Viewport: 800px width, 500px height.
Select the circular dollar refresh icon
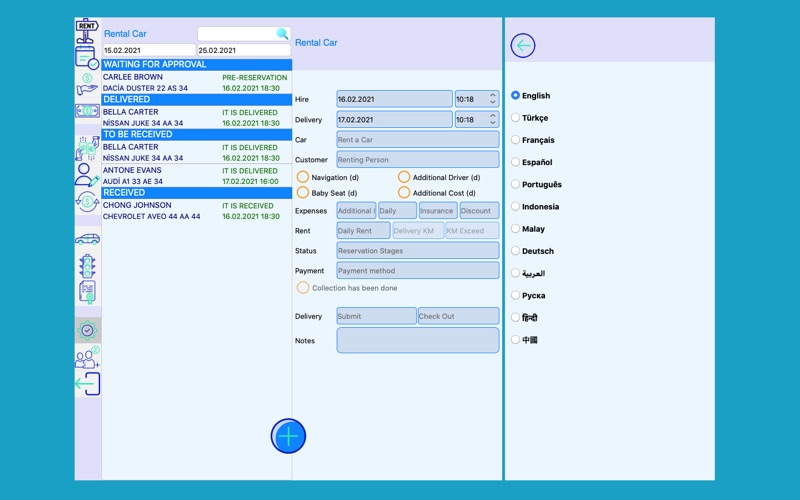click(x=87, y=202)
